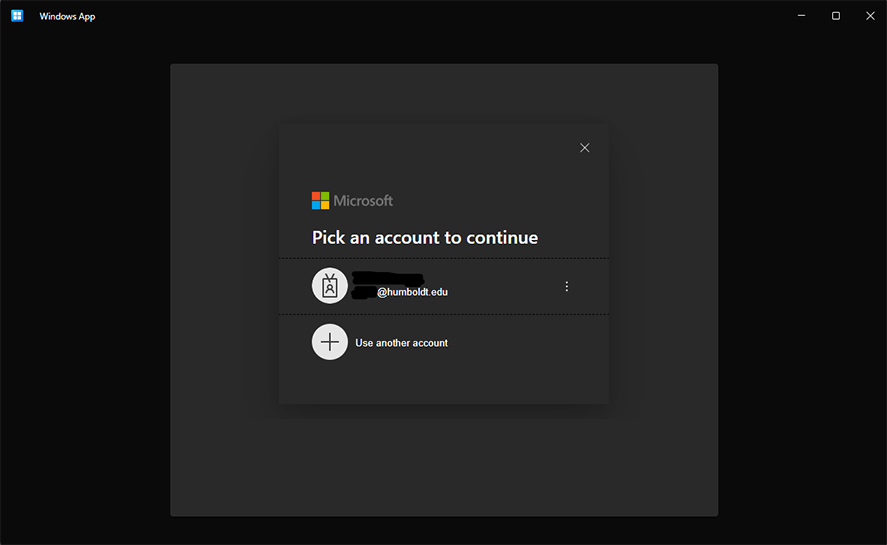Viewport: 887px width, 545px height.
Task: Close the Windows App window
Action: click(870, 16)
